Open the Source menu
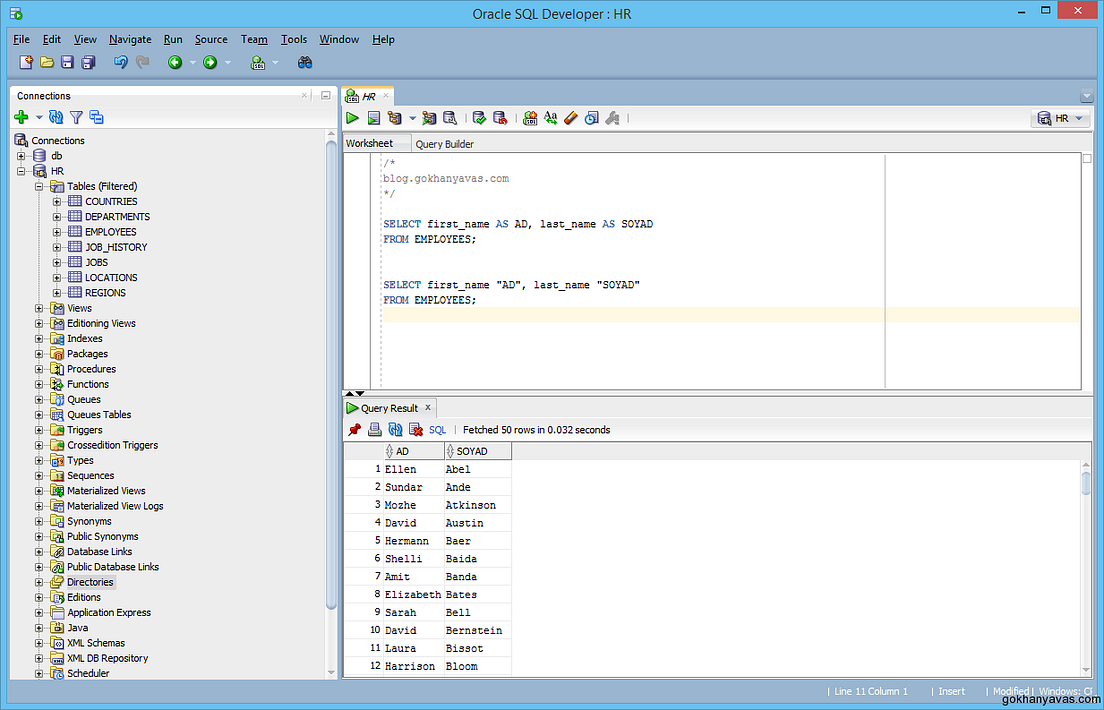 click(x=211, y=39)
